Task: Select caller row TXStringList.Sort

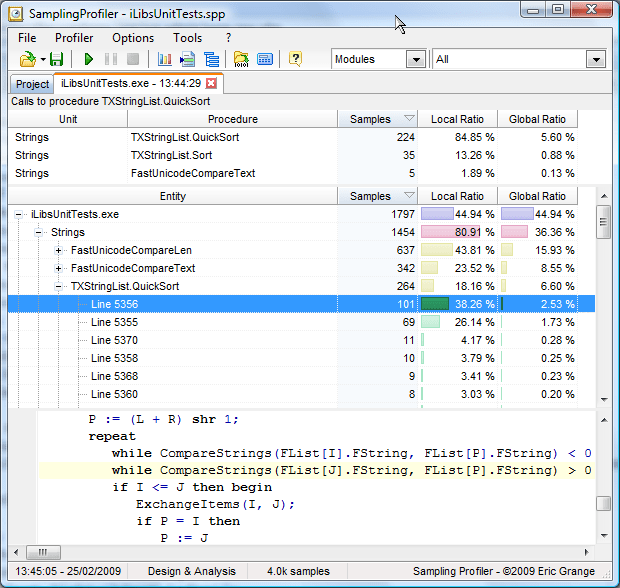Action: [x=293, y=155]
